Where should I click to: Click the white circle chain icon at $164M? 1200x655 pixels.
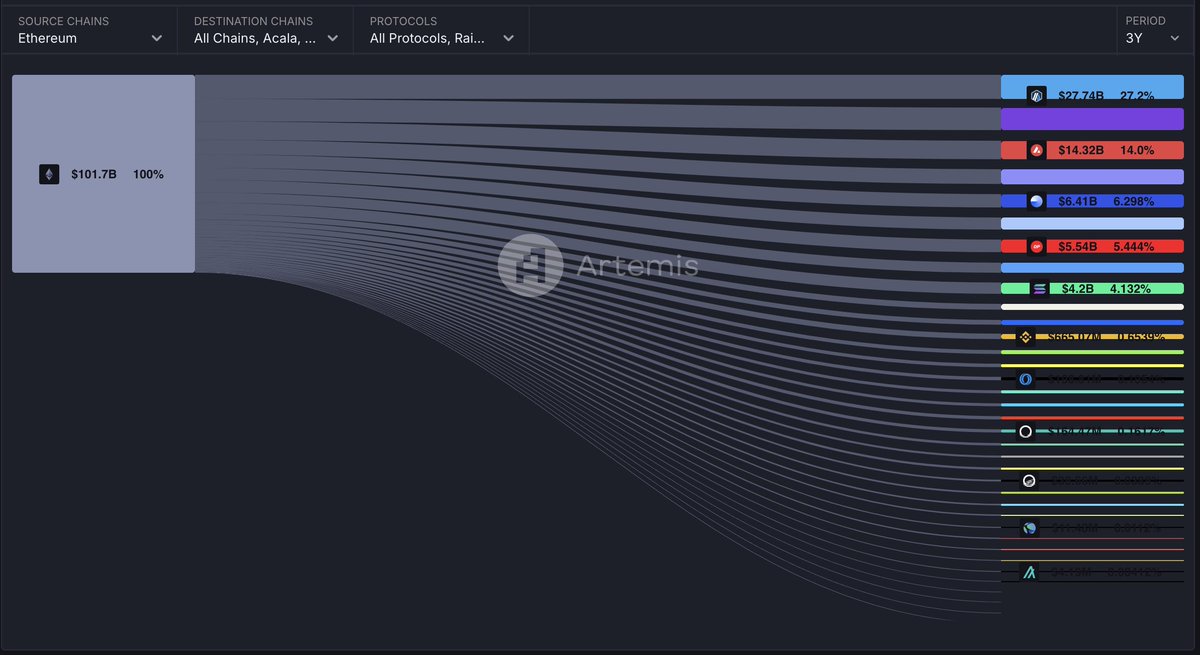pos(1025,431)
